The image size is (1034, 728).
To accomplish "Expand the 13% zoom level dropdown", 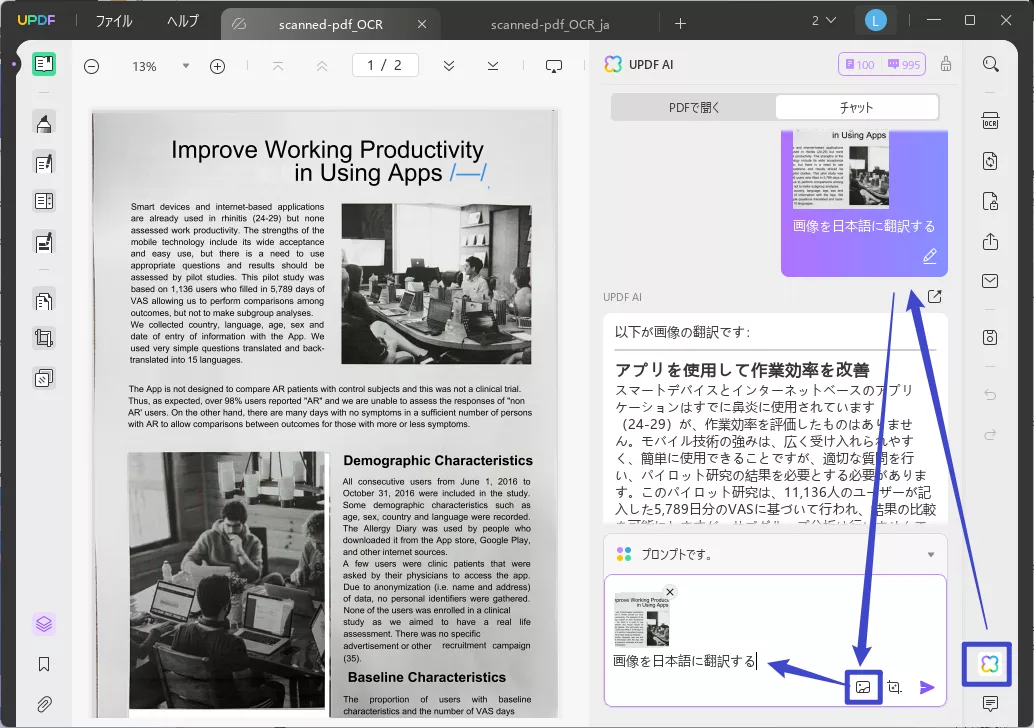I will (186, 66).
